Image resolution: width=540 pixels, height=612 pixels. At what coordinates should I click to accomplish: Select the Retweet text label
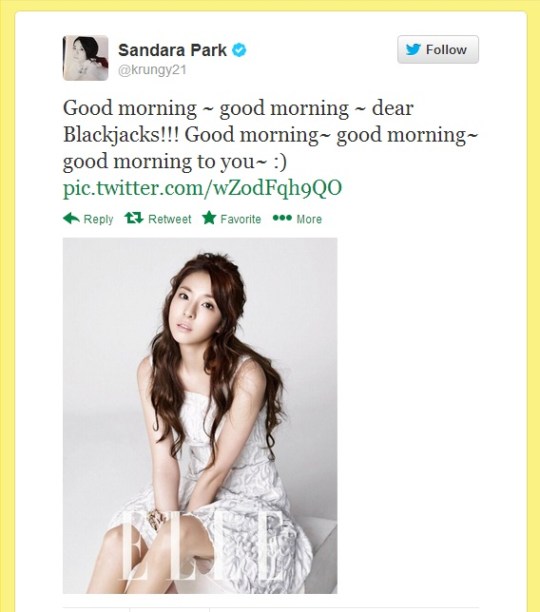[170, 219]
